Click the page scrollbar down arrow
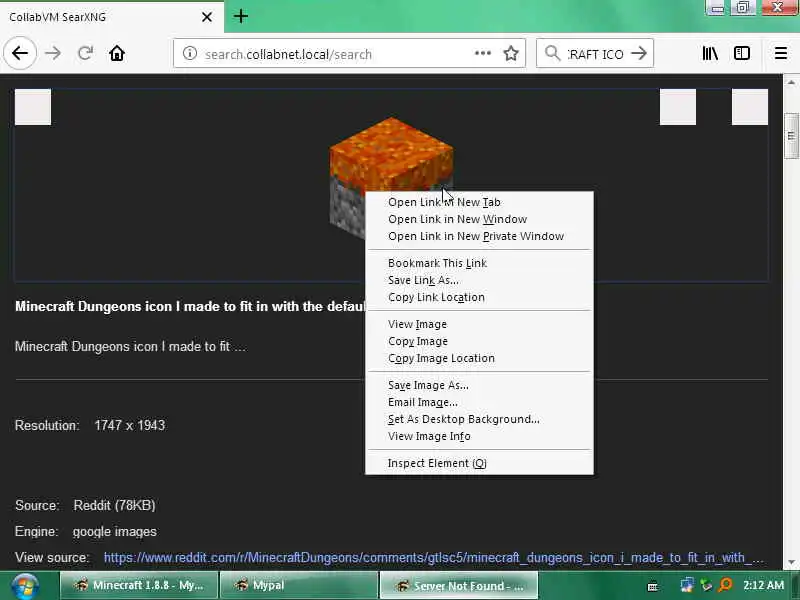The height and width of the screenshot is (600, 800). pyautogui.click(x=791, y=562)
